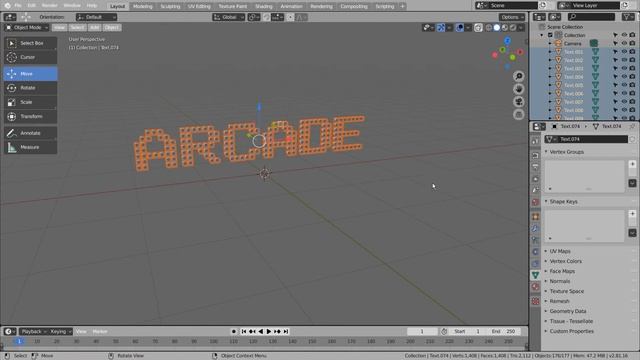Select the Measure tool

coord(31,147)
